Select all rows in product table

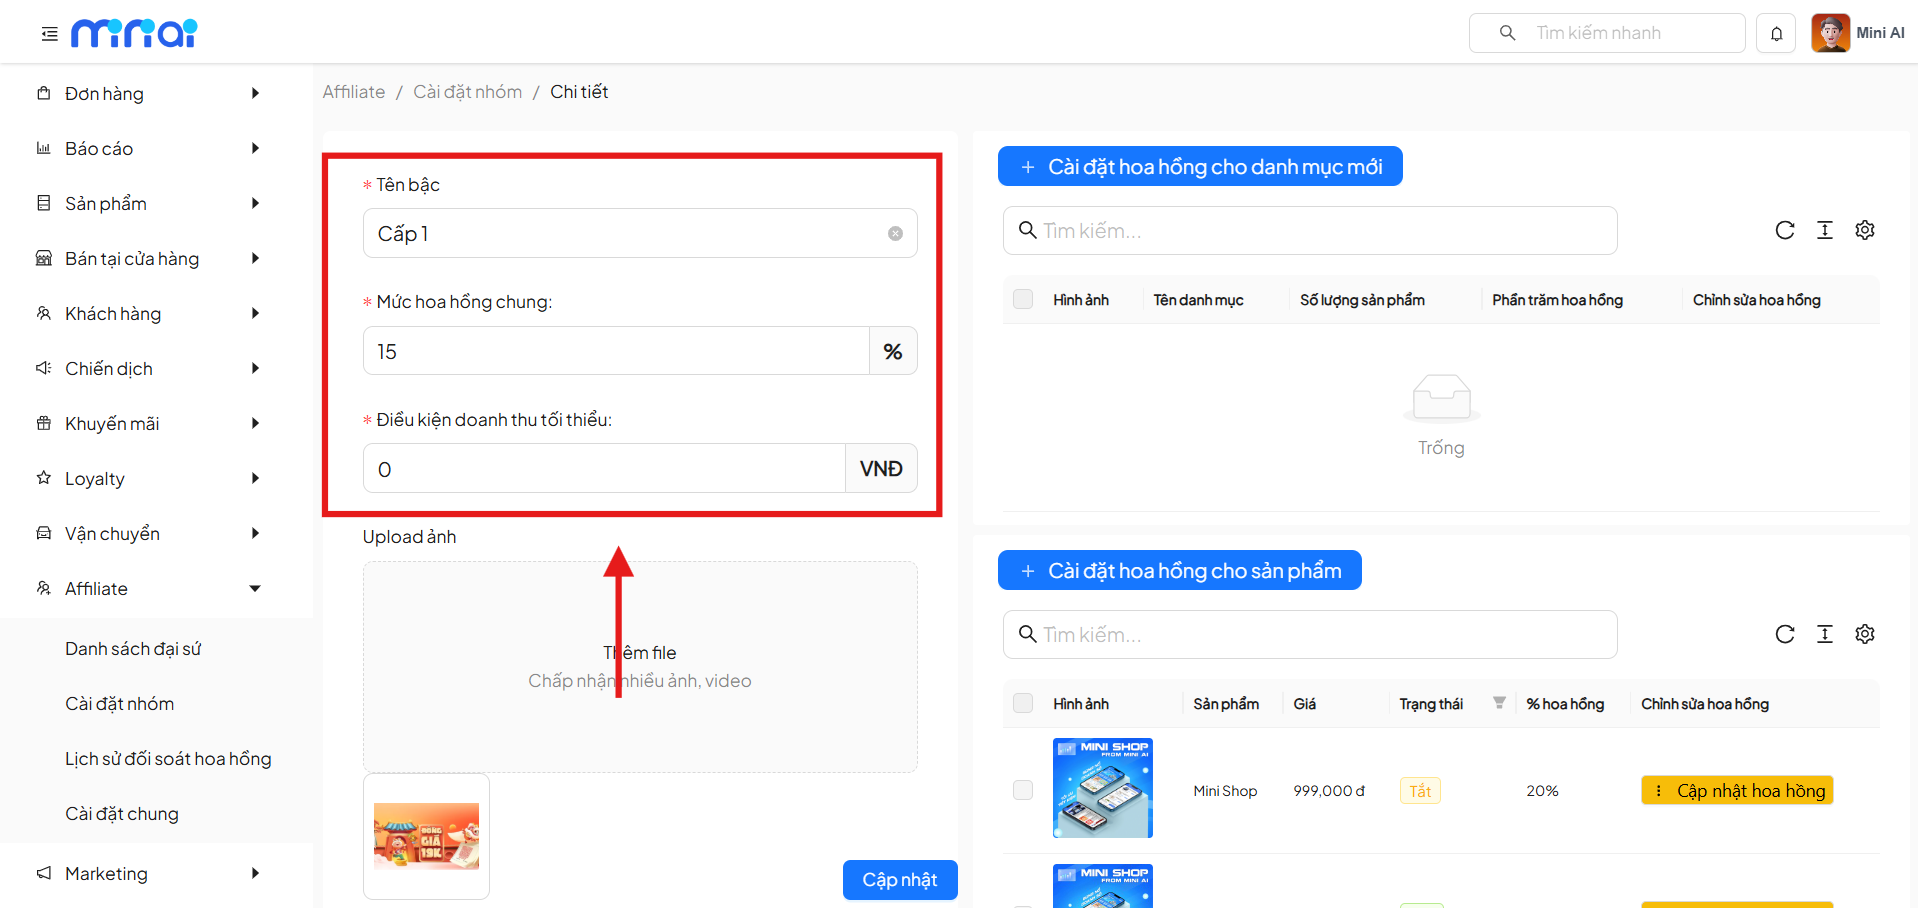[1023, 704]
